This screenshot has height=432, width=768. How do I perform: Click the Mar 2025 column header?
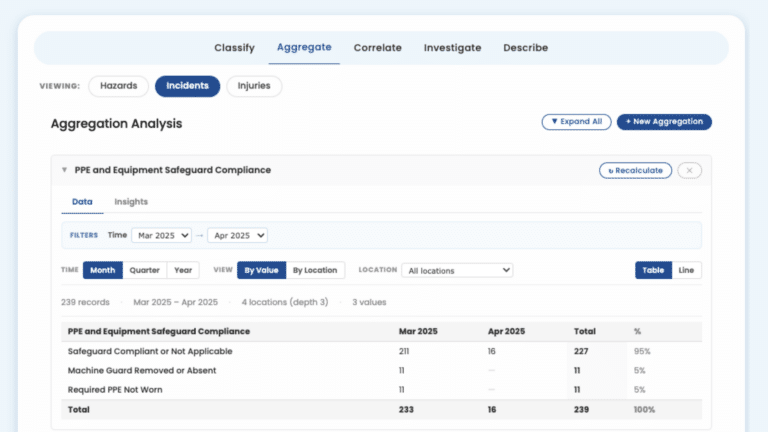coord(418,332)
